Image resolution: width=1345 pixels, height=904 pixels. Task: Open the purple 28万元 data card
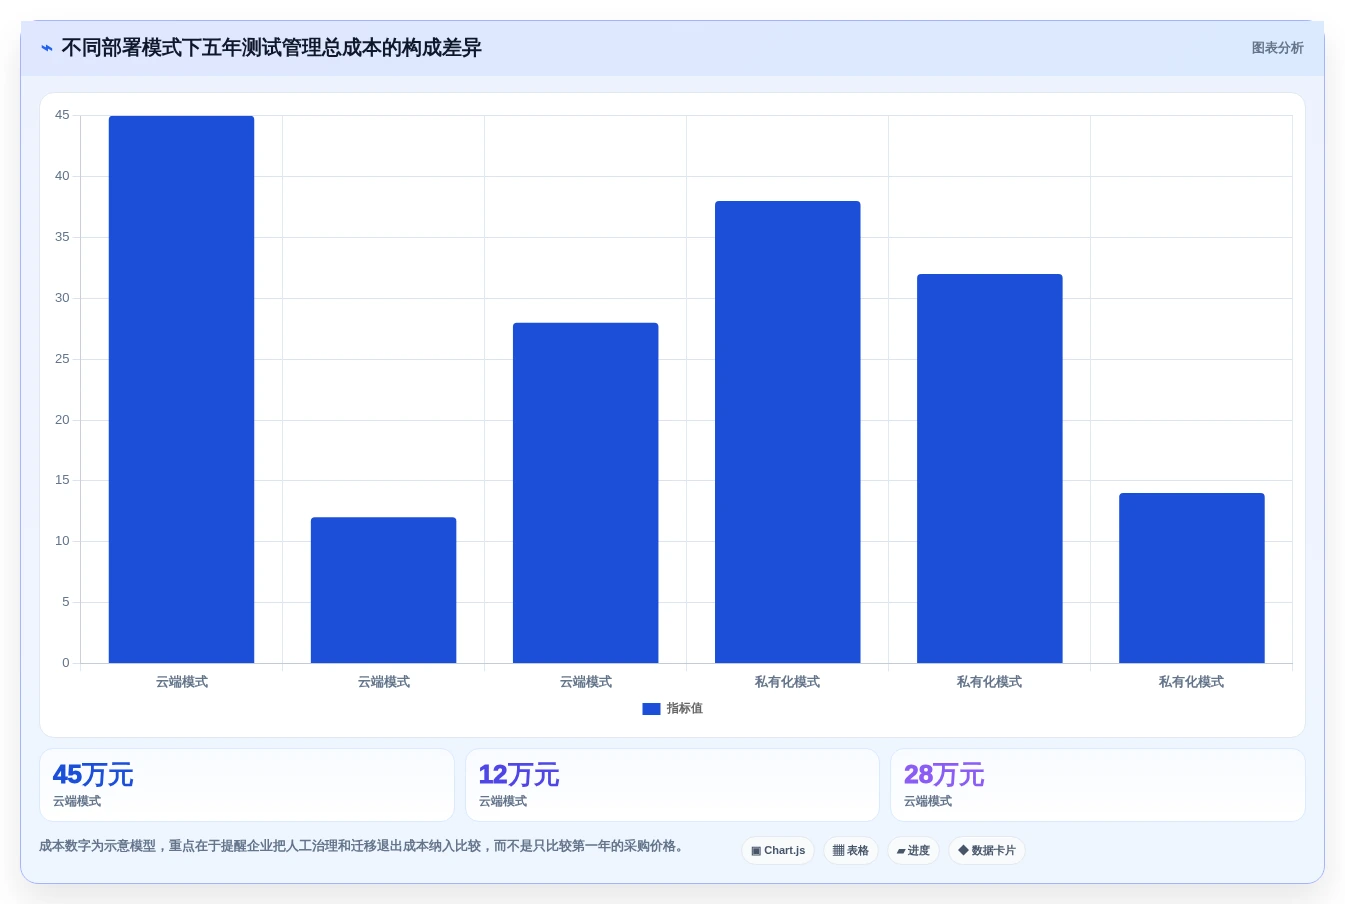[x=1098, y=785]
